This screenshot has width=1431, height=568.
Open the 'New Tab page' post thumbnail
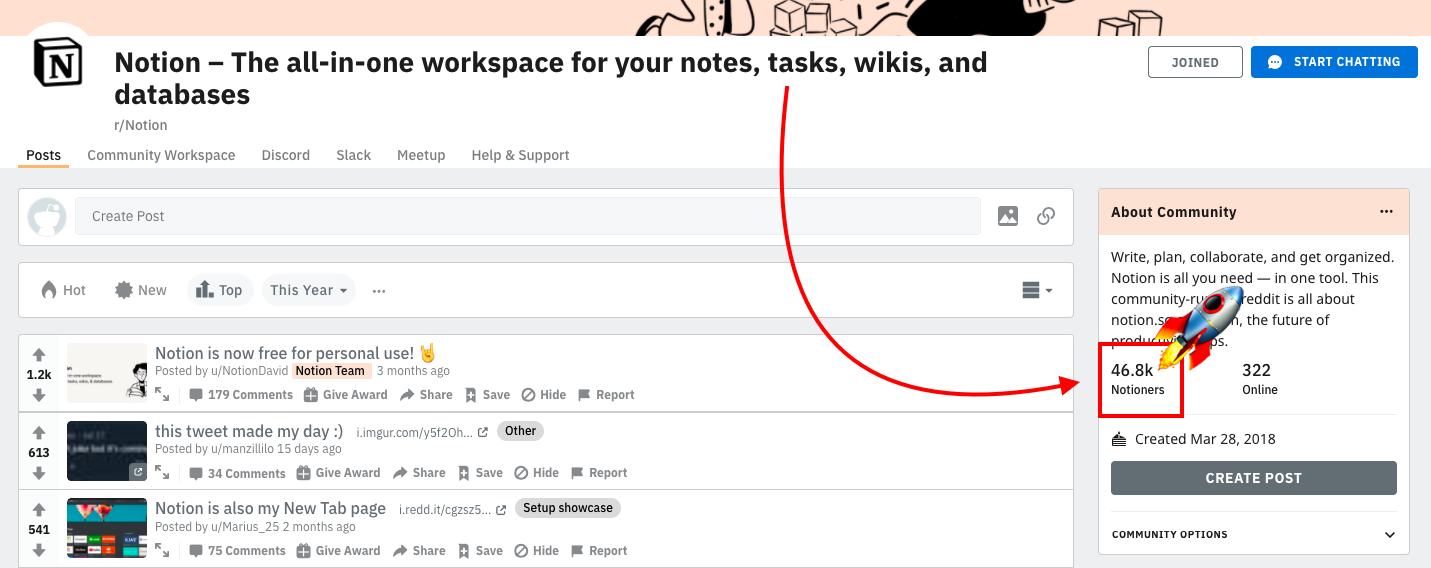[x=107, y=528]
